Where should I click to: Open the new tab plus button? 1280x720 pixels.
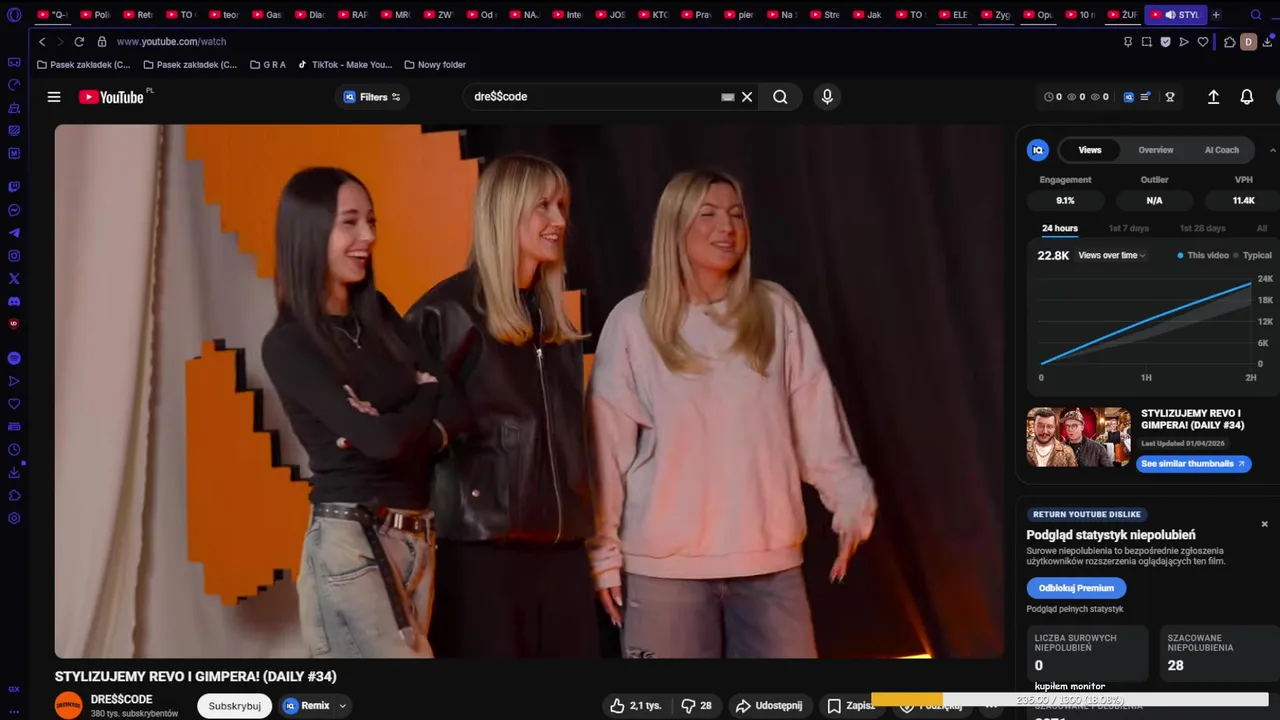point(1216,15)
